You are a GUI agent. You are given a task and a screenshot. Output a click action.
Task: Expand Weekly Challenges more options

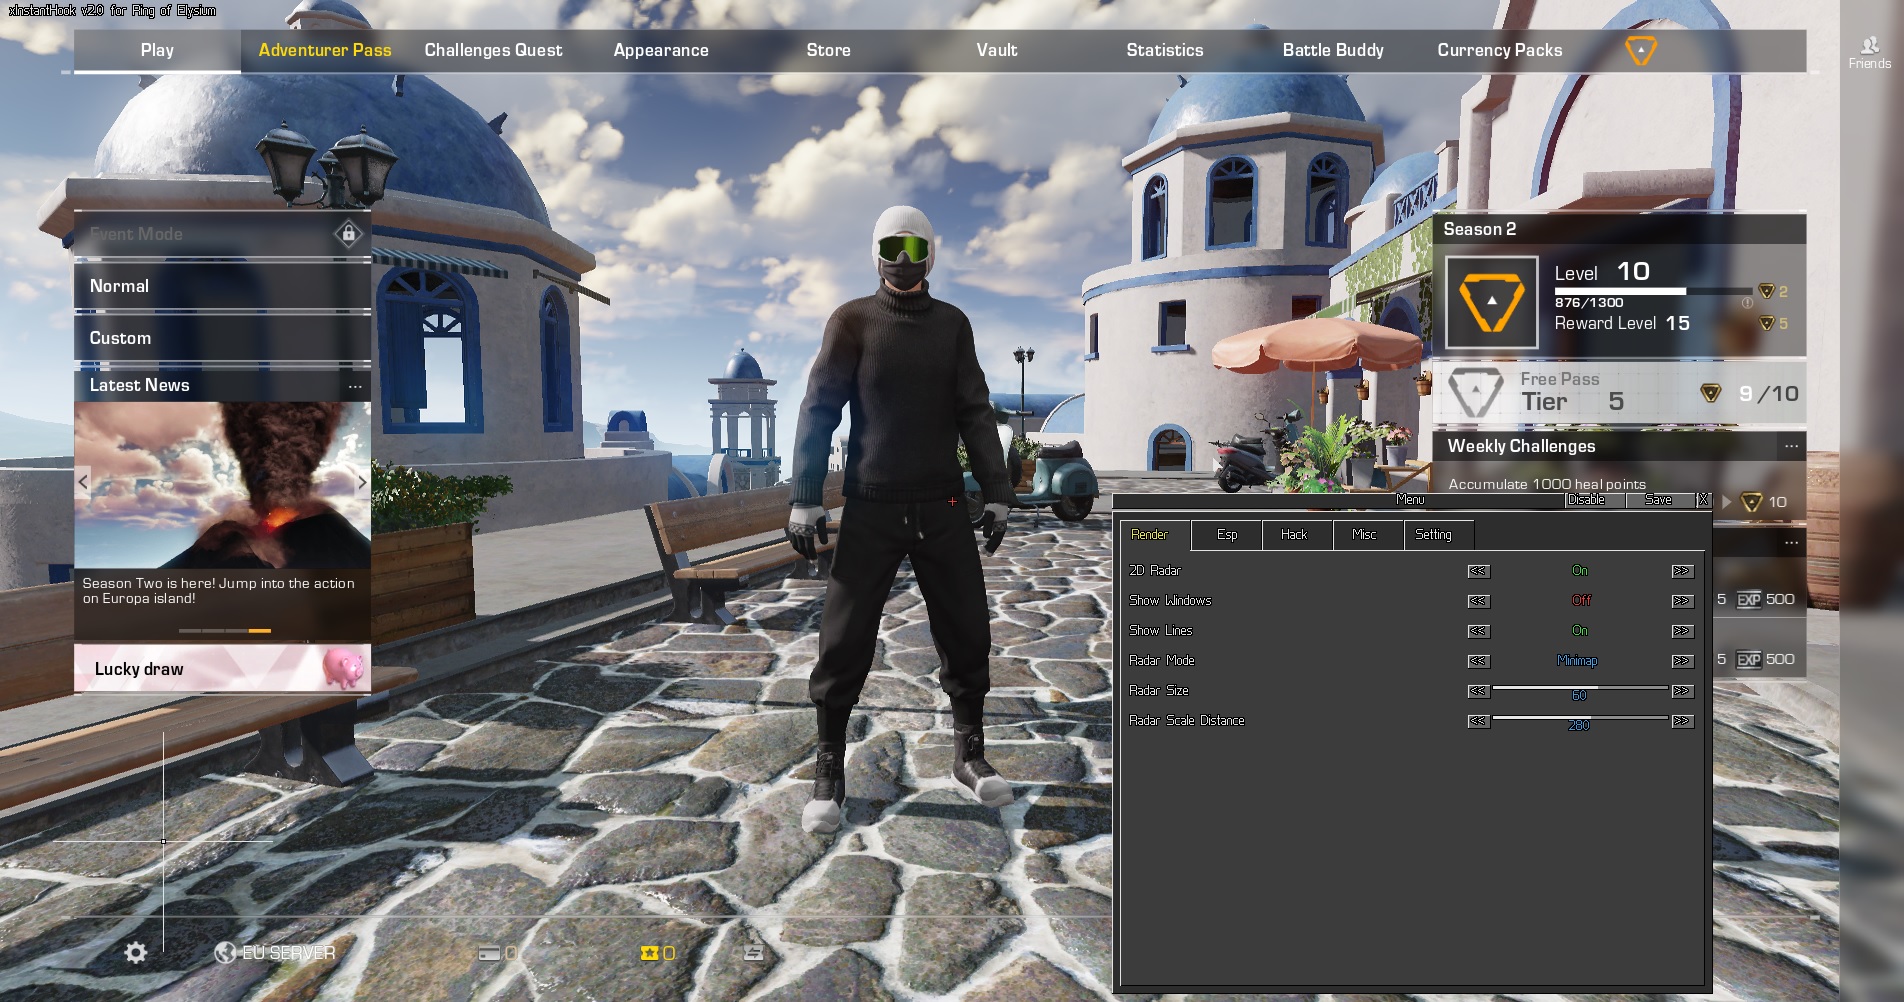point(1791,446)
